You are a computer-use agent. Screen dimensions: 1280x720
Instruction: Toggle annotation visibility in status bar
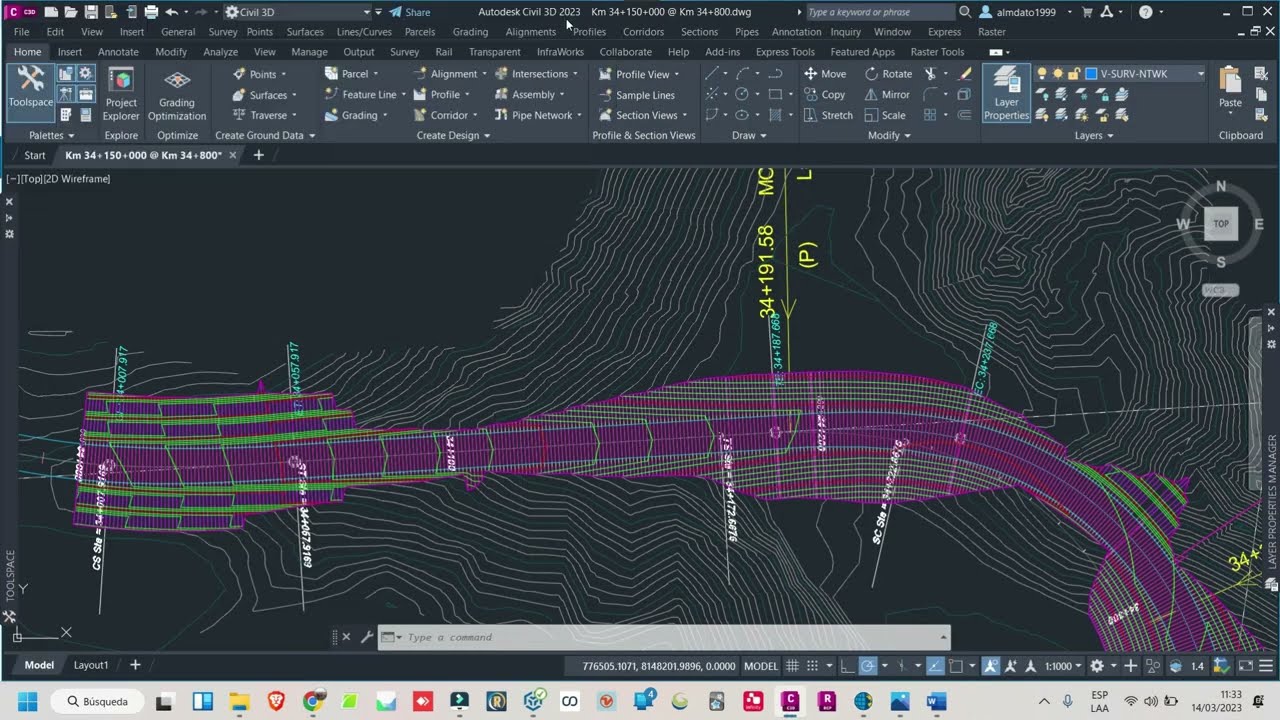click(x=991, y=666)
